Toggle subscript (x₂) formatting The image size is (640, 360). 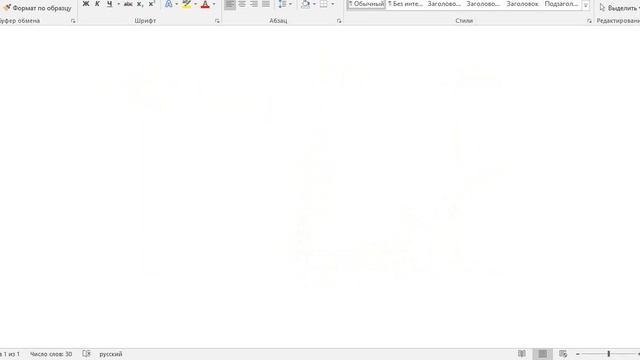click(140, 4)
